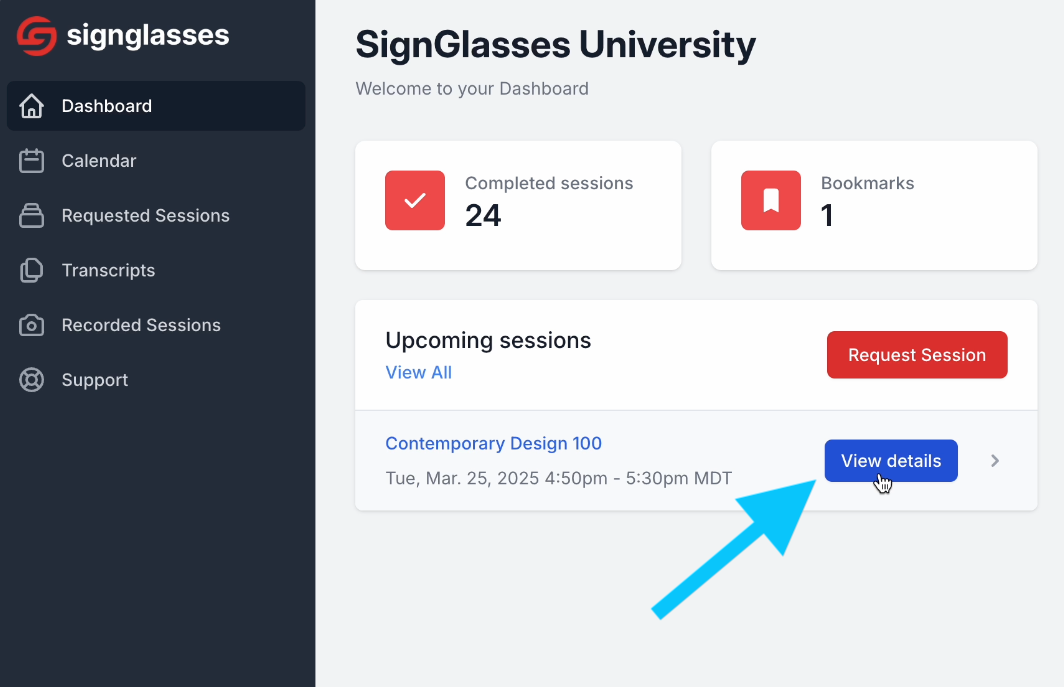Click the Dashboard home icon
The height and width of the screenshot is (687, 1064).
(x=31, y=106)
